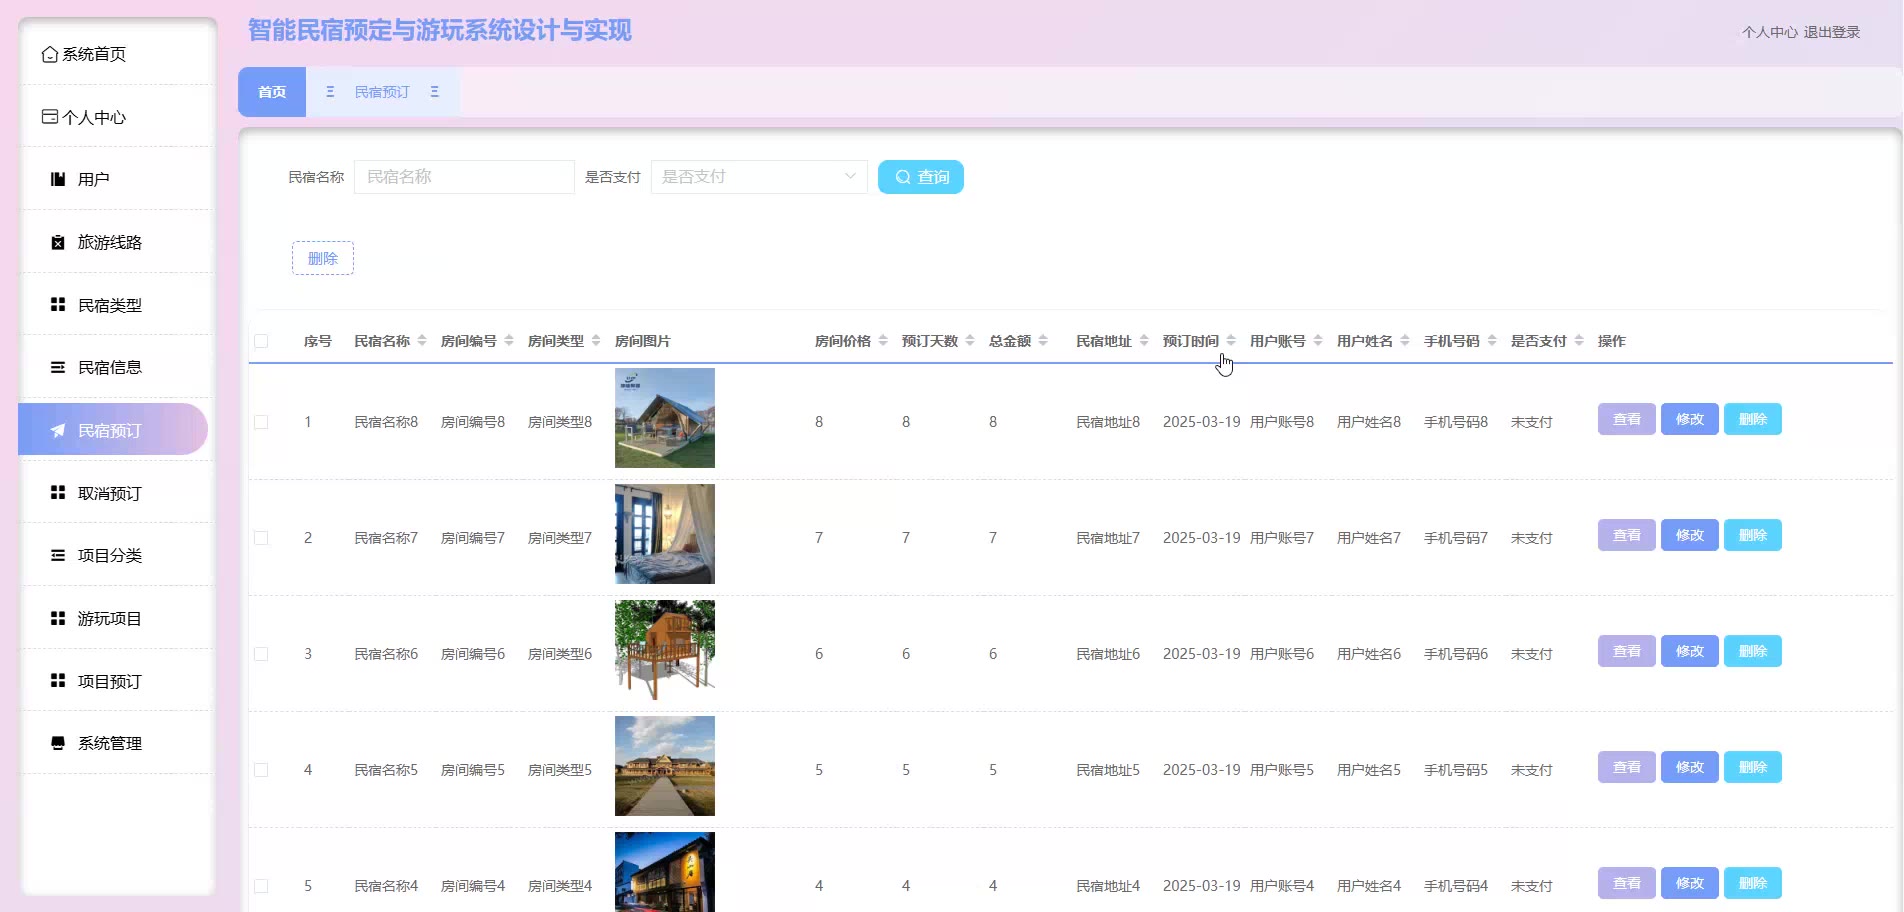Sort by 预订时间 column arrows
Image resolution: width=1904 pixels, height=912 pixels.
tap(1231, 341)
